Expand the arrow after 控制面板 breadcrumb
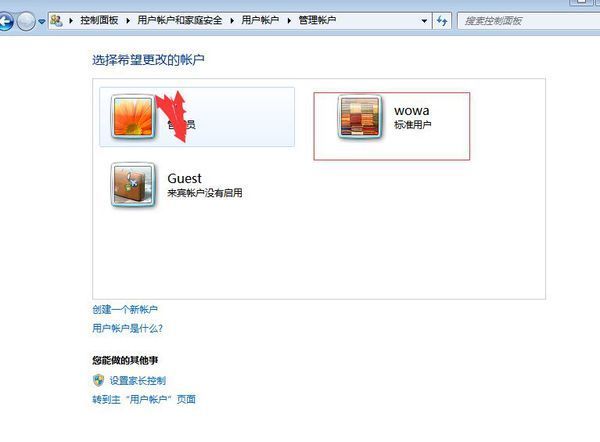Screen dimensions: 600x442 [x=128, y=21]
